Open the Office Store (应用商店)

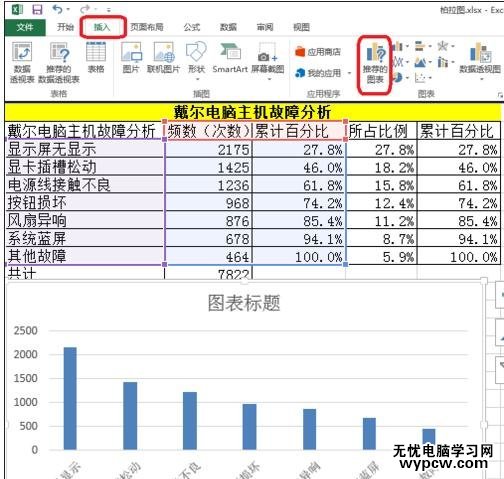click(318, 52)
